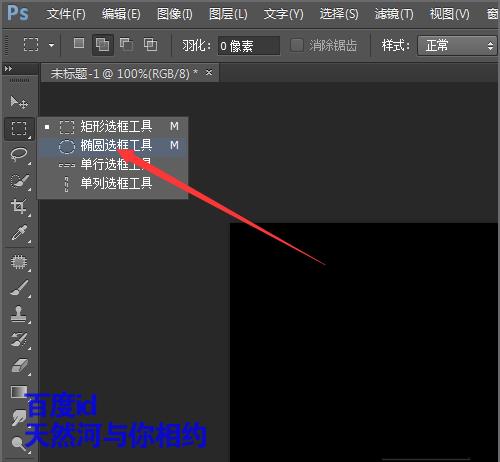Viewport: 500px width, 462px height.
Task: Select the Lasso tool
Action: tap(19, 154)
